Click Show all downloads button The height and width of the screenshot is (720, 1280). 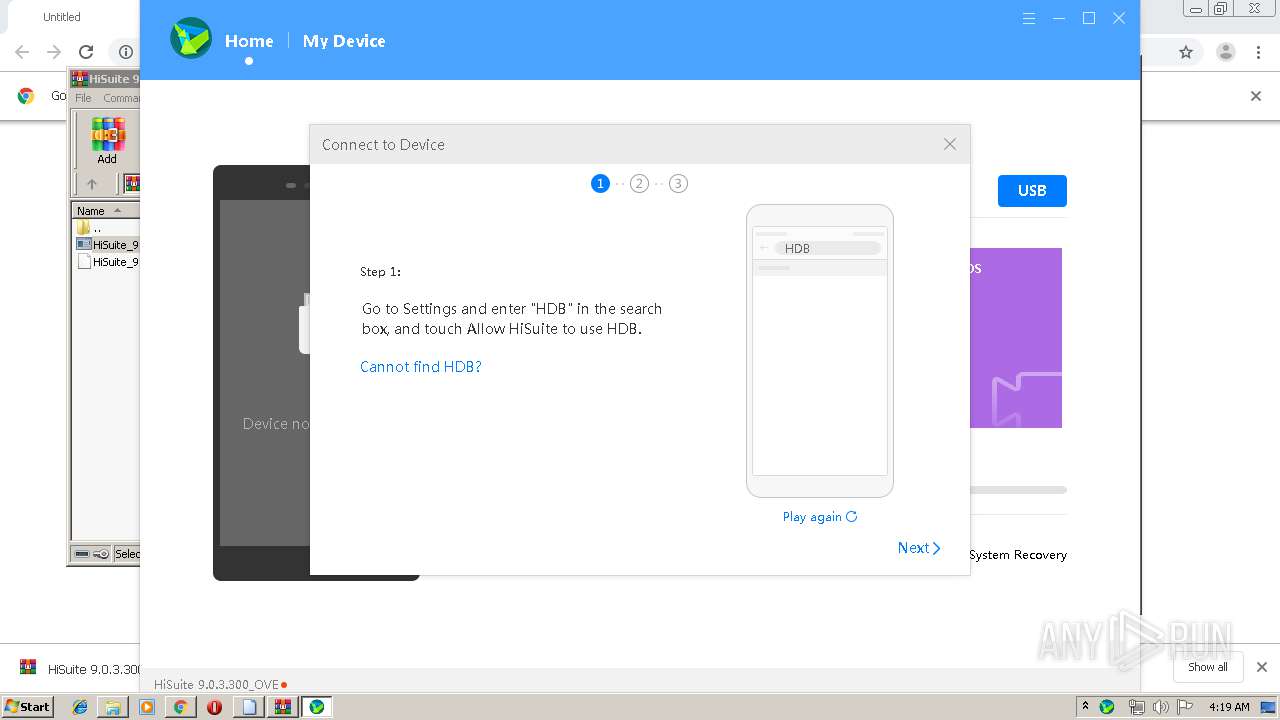click(1208, 667)
